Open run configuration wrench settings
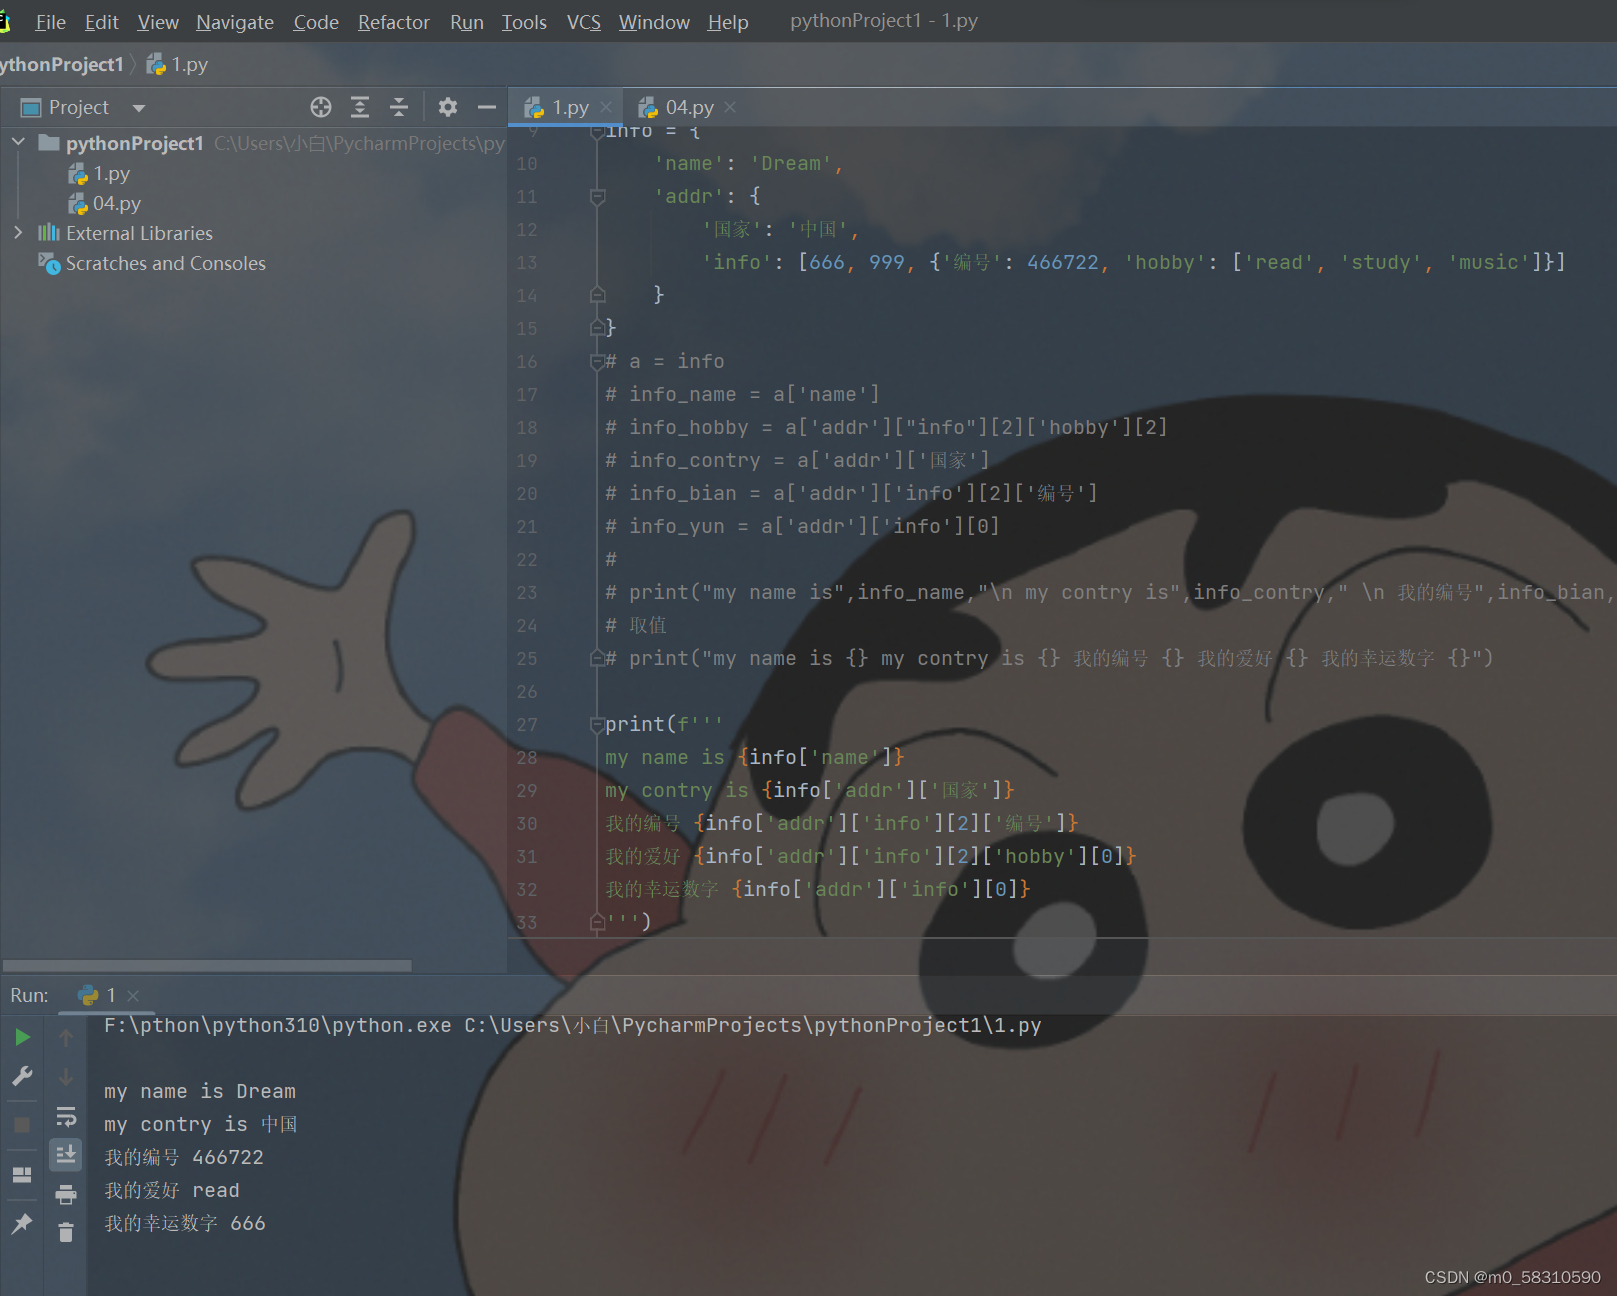1617x1296 pixels. click(22, 1077)
